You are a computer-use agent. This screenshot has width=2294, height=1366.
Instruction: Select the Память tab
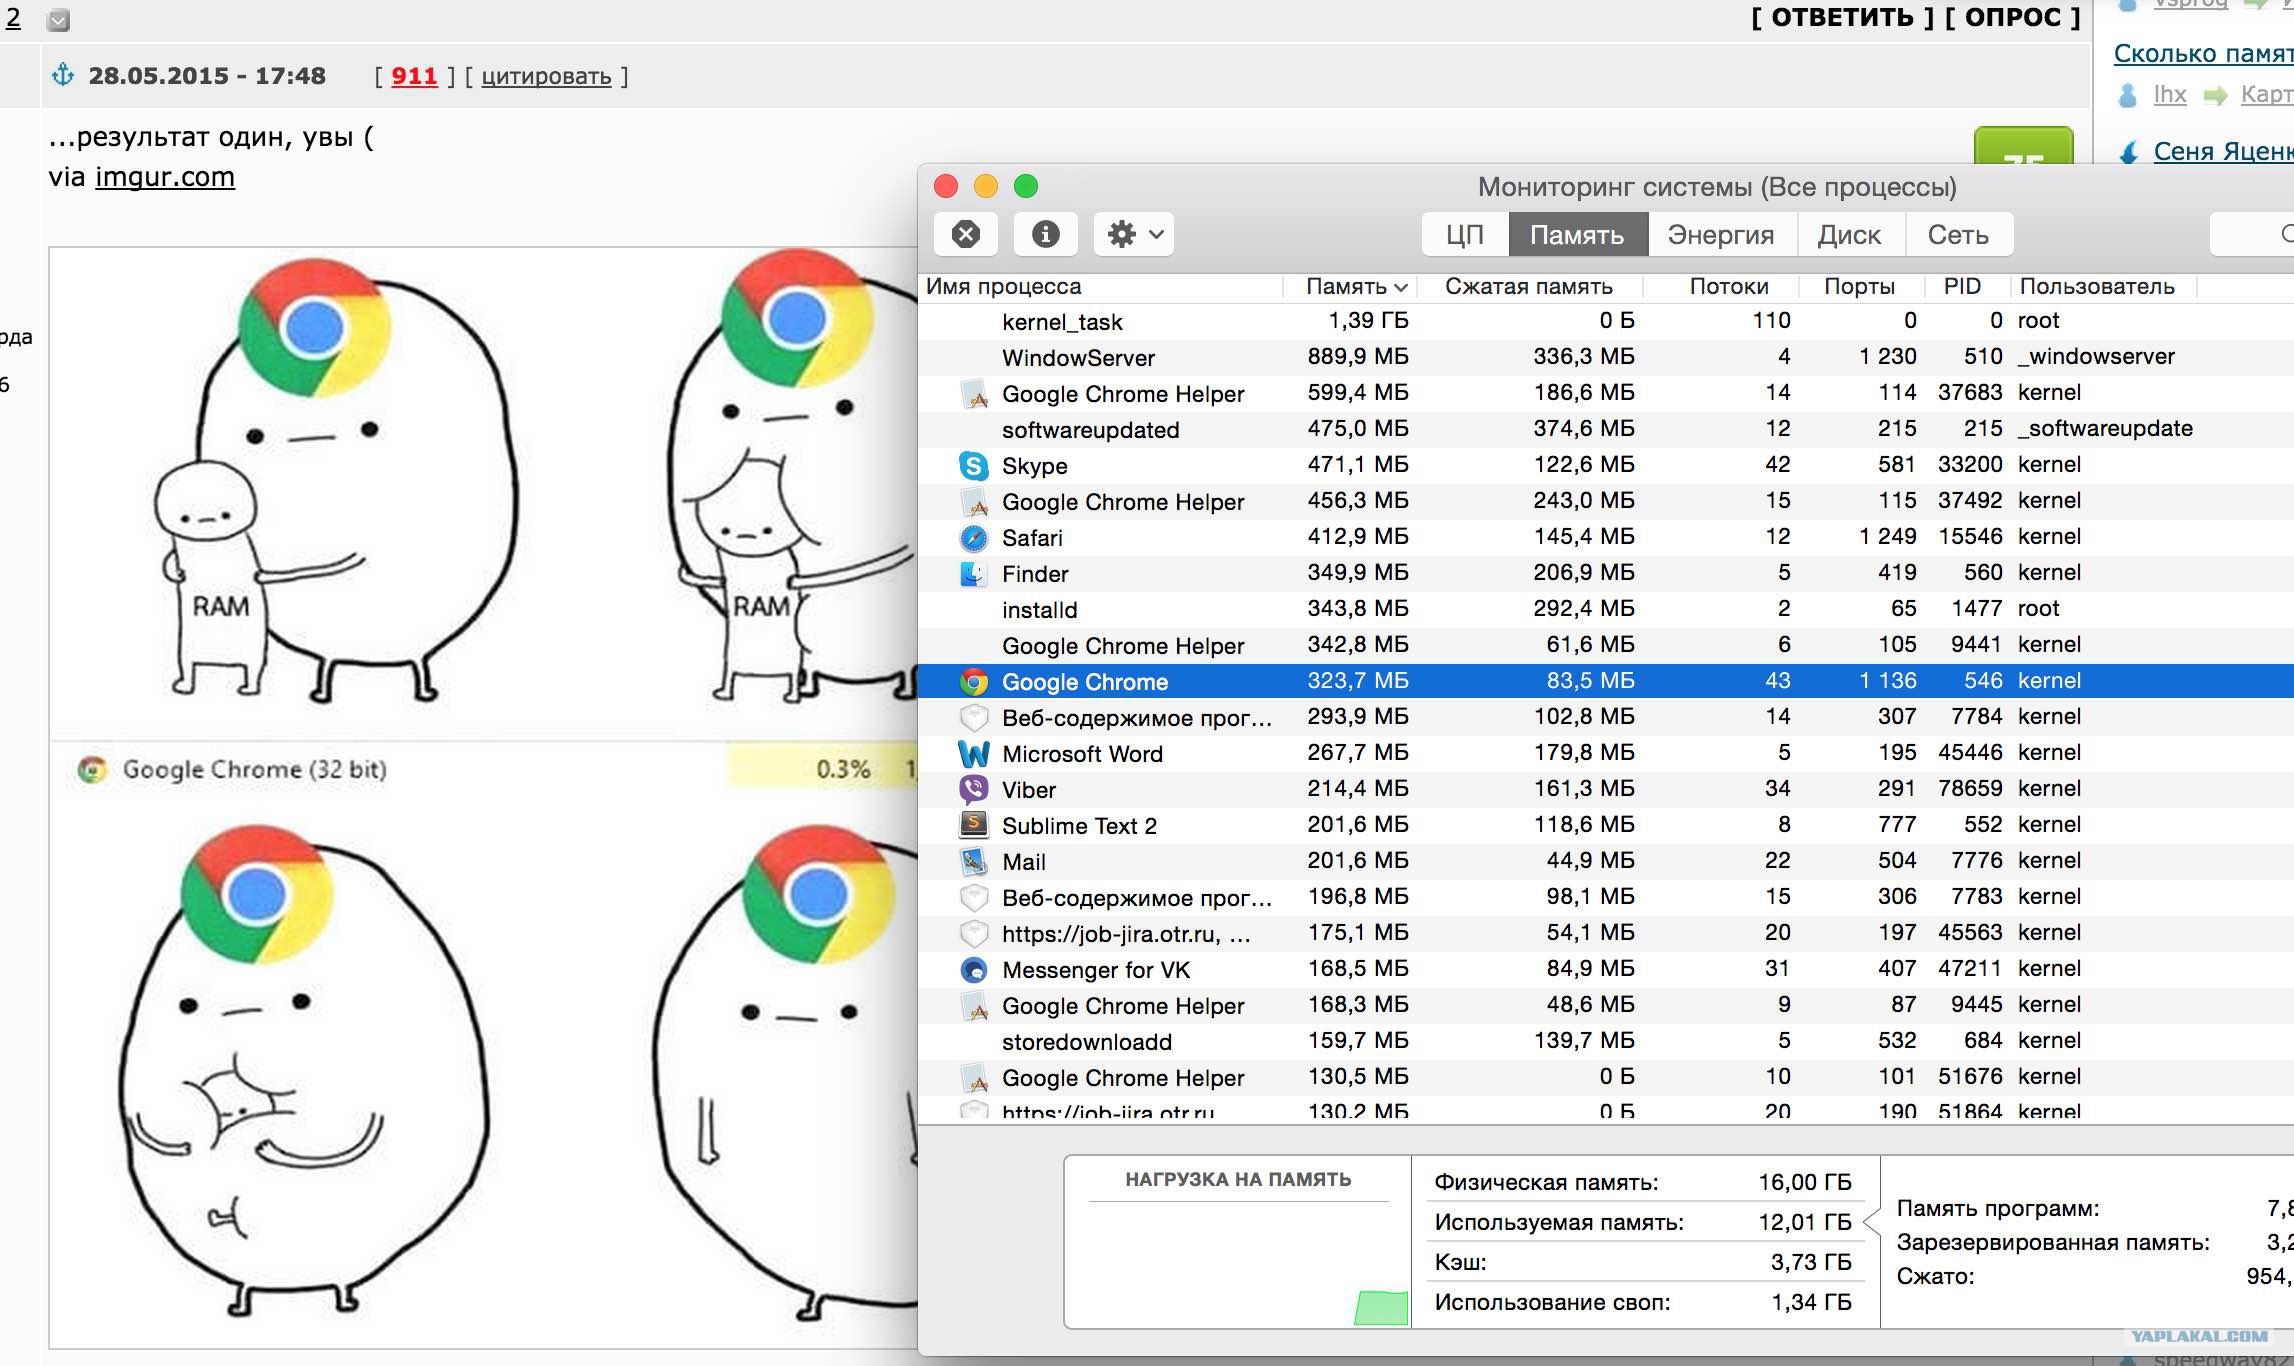[x=1577, y=234]
